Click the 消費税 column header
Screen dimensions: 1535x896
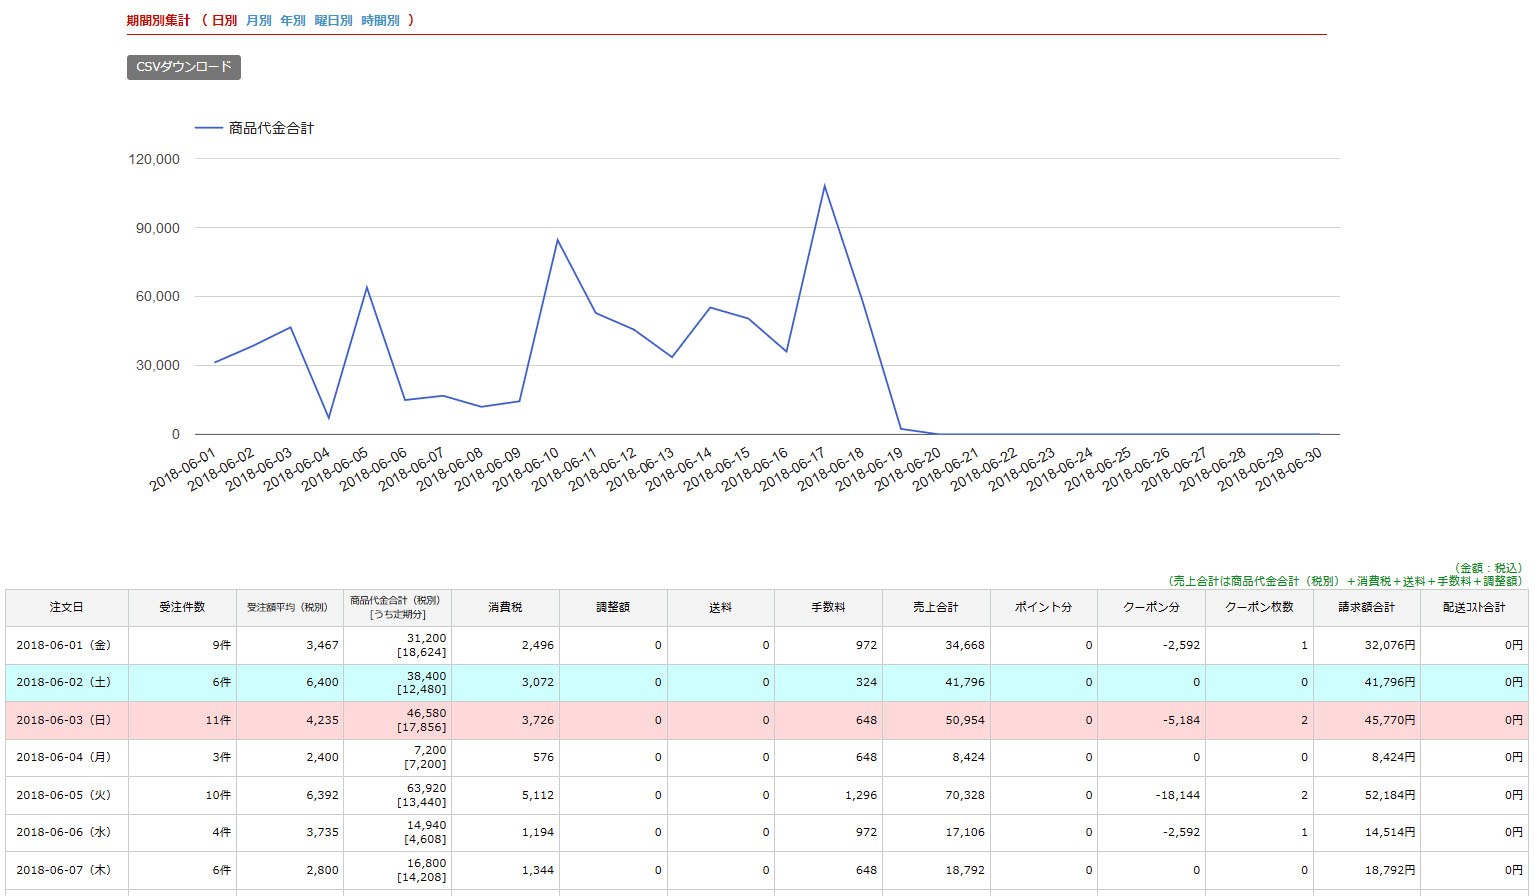tap(505, 607)
